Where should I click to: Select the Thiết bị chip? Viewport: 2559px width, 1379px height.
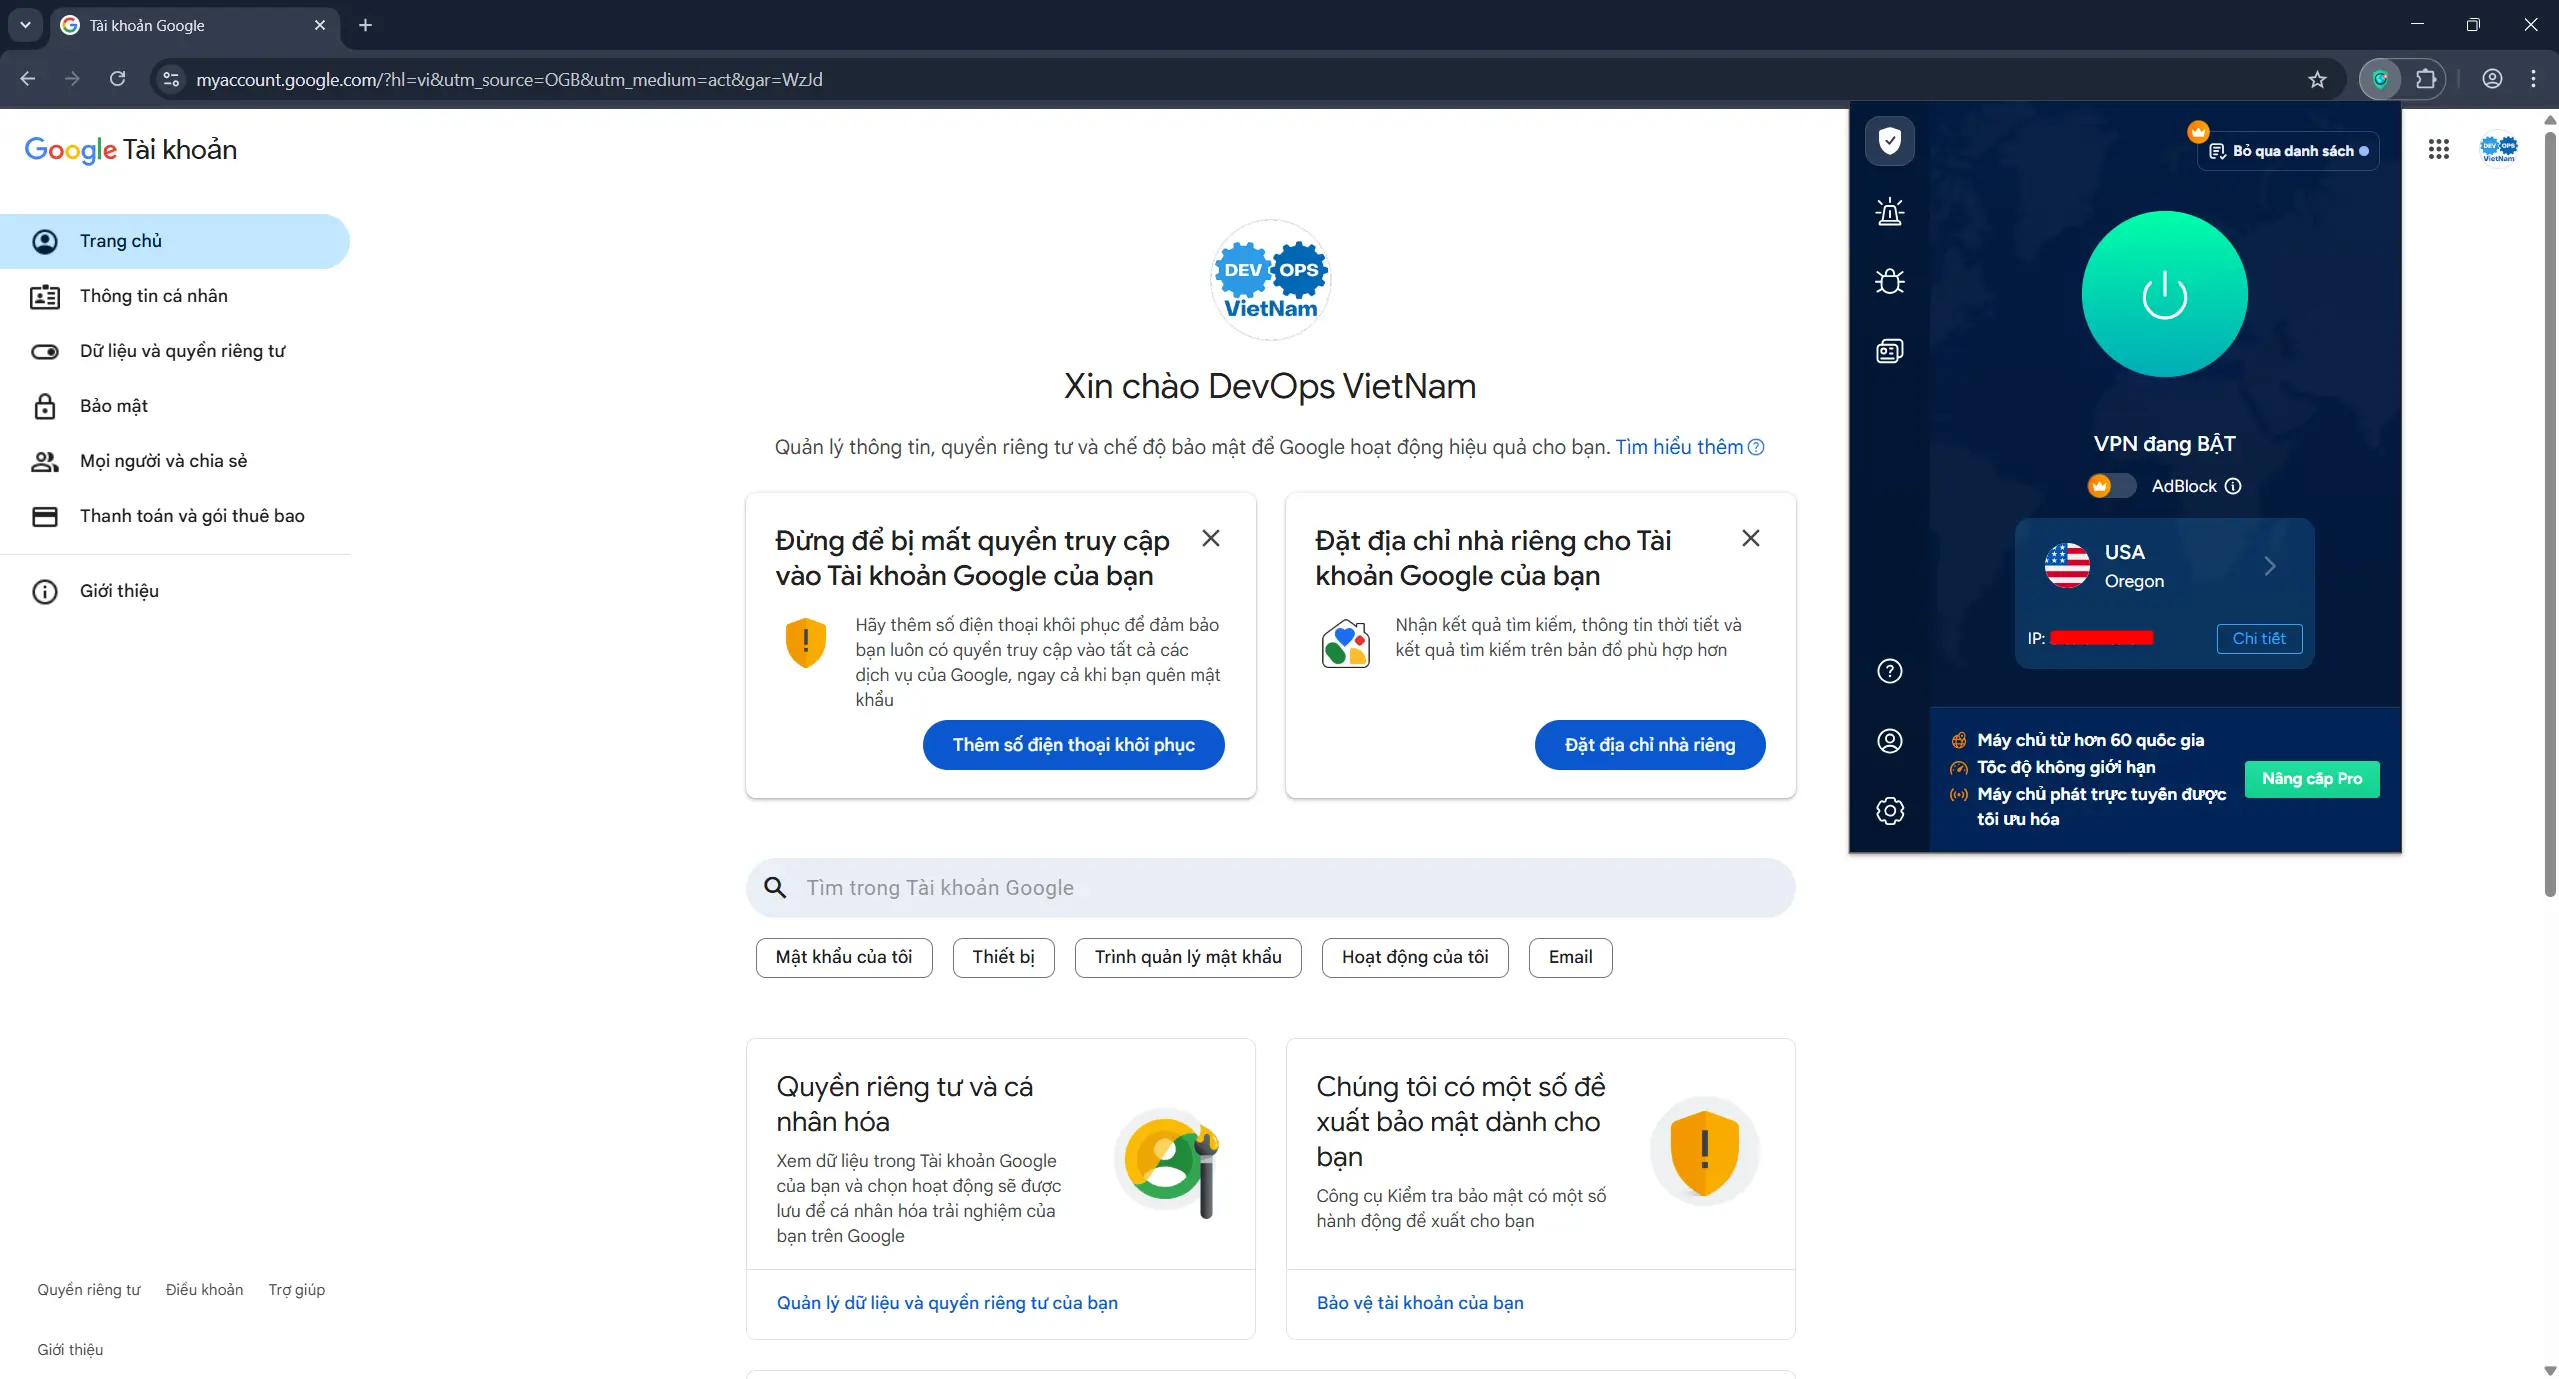1003,957
